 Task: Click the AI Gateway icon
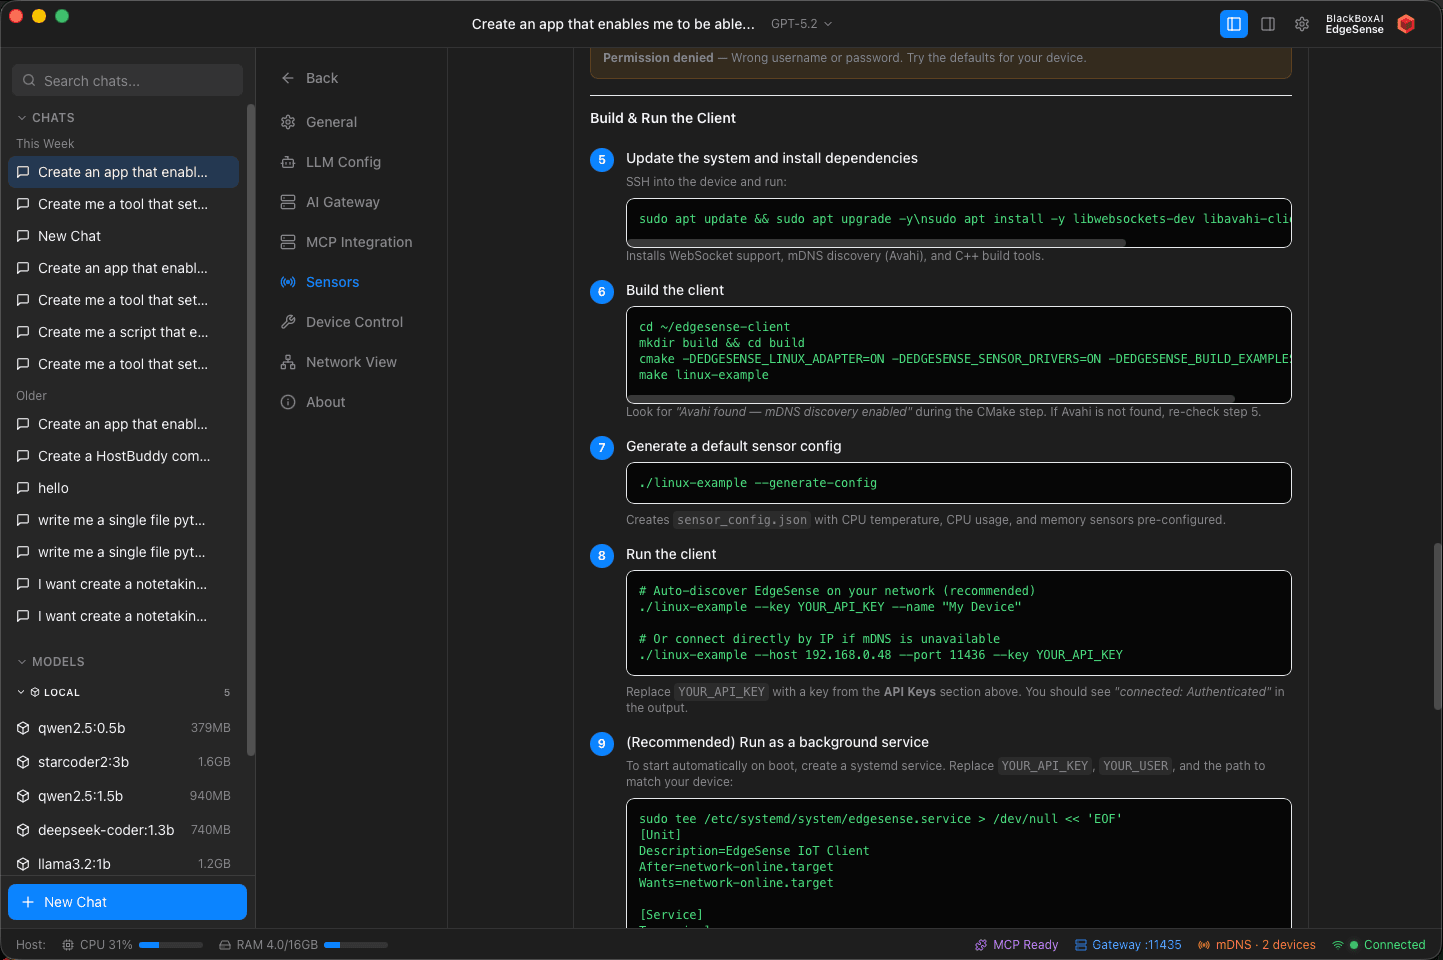(287, 202)
